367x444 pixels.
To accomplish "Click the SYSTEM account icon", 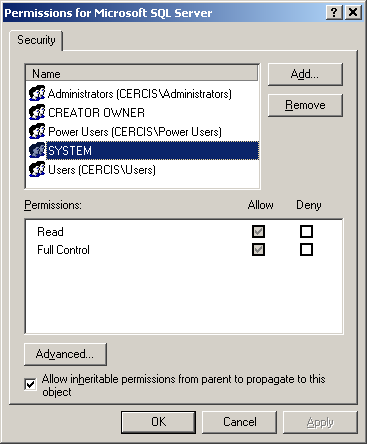I will tap(37, 150).
